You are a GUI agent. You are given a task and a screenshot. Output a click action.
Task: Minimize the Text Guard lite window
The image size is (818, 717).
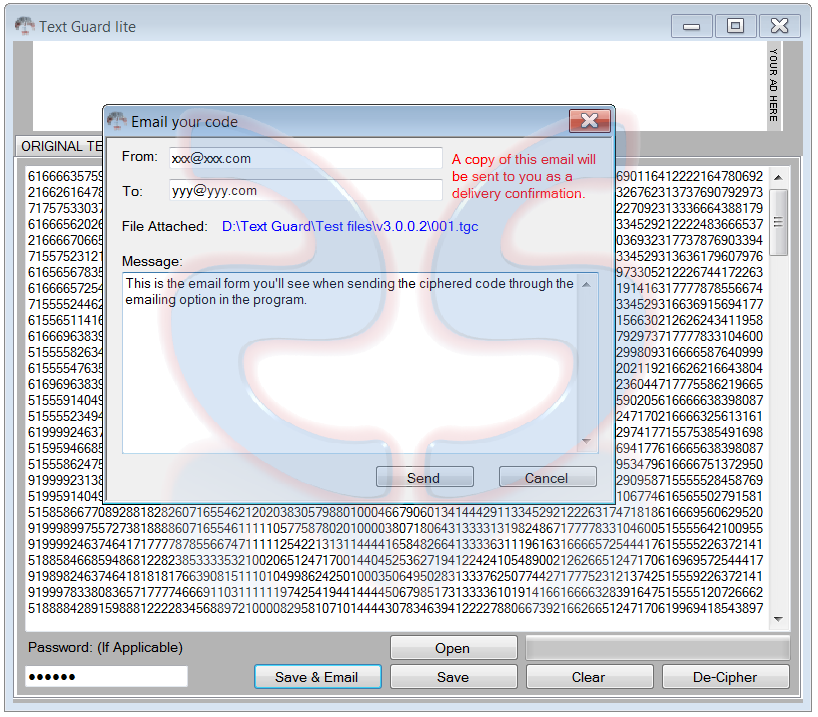click(x=692, y=26)
